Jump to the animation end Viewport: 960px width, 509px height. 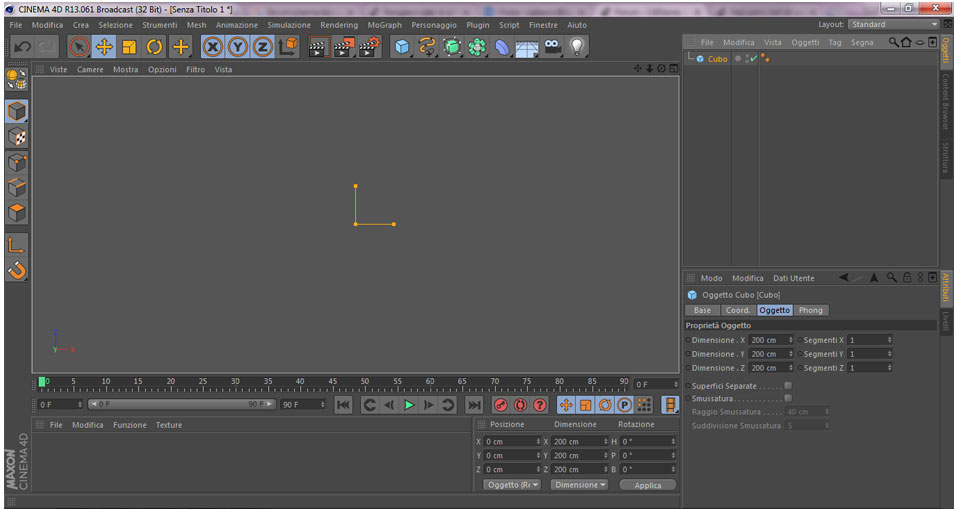click(474, 405)
